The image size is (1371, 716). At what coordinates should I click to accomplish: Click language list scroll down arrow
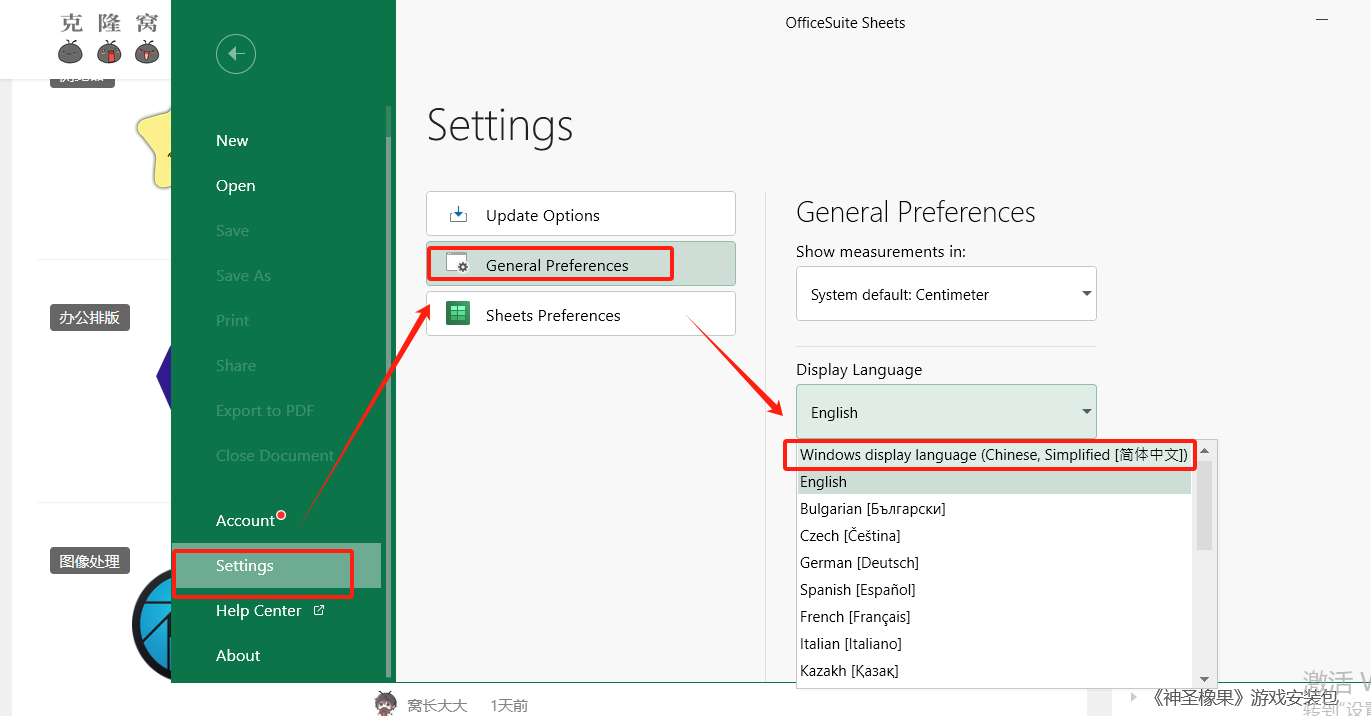pyautogui.click(x=1204, y=679)
